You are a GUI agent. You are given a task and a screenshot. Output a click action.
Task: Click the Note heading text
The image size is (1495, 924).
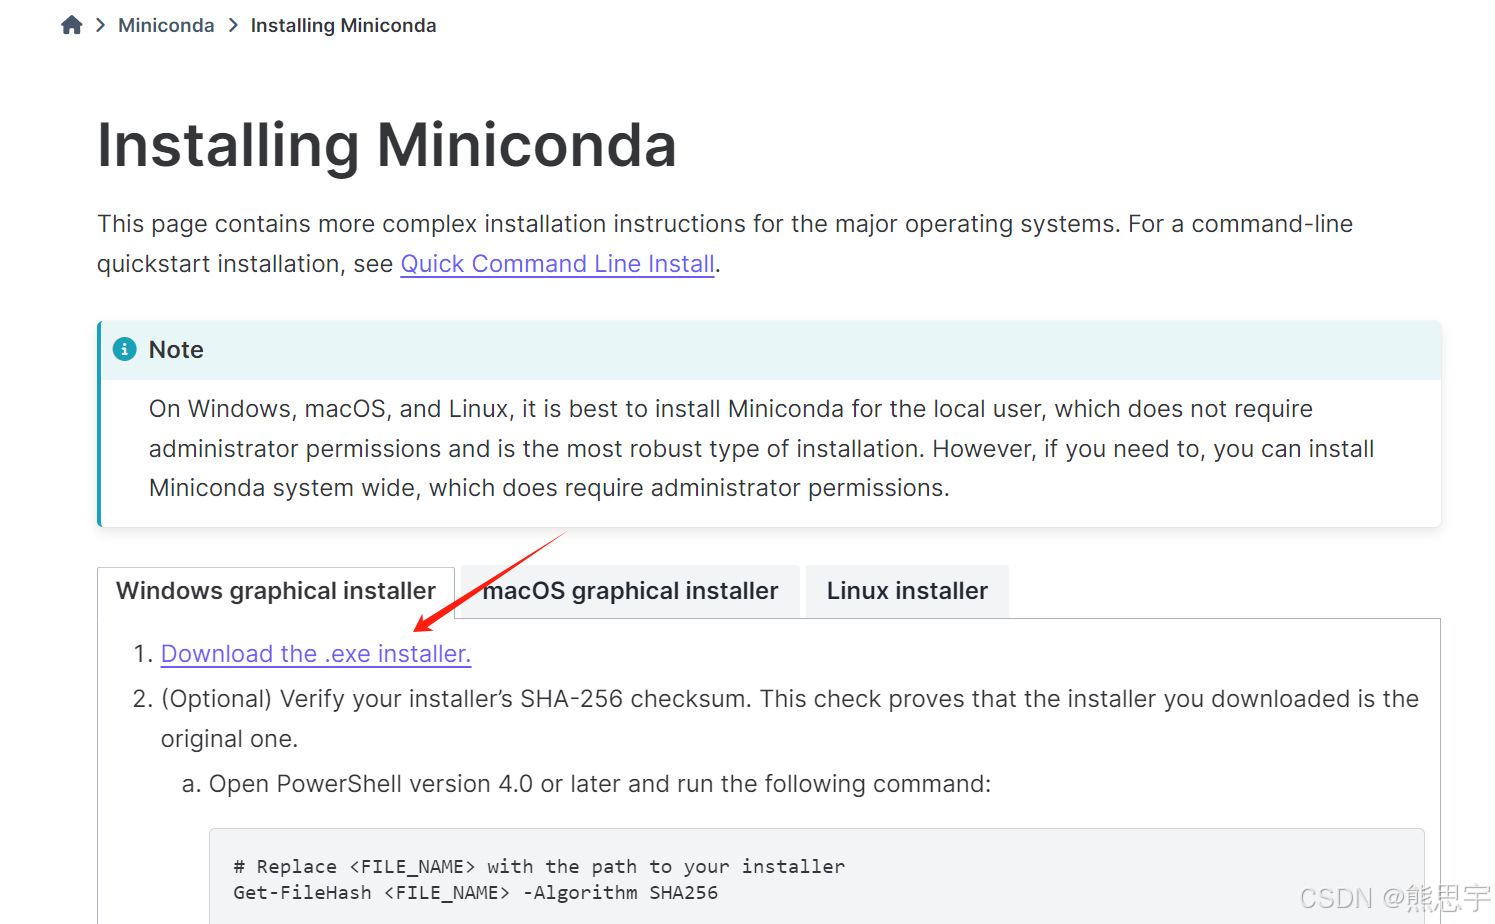pyautogui.click(x=176, y=350)
